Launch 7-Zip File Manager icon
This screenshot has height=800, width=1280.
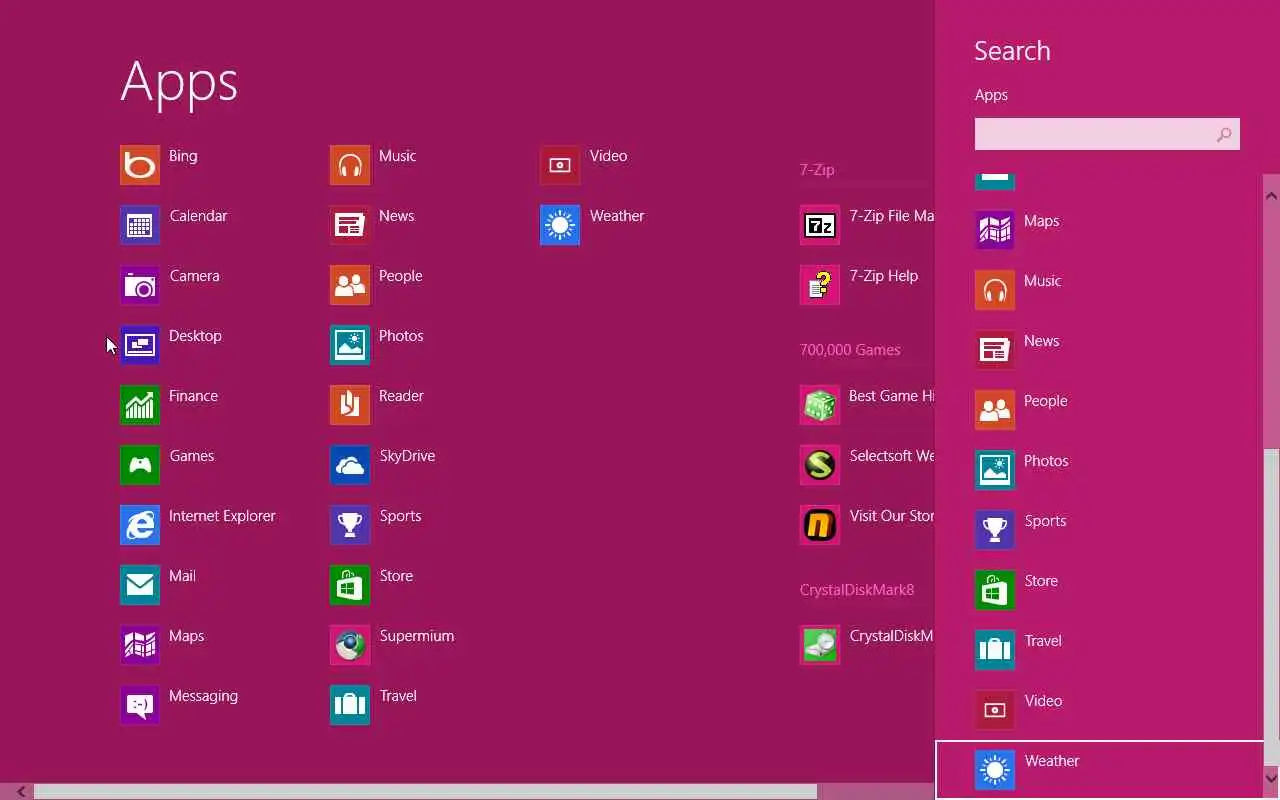820,225
